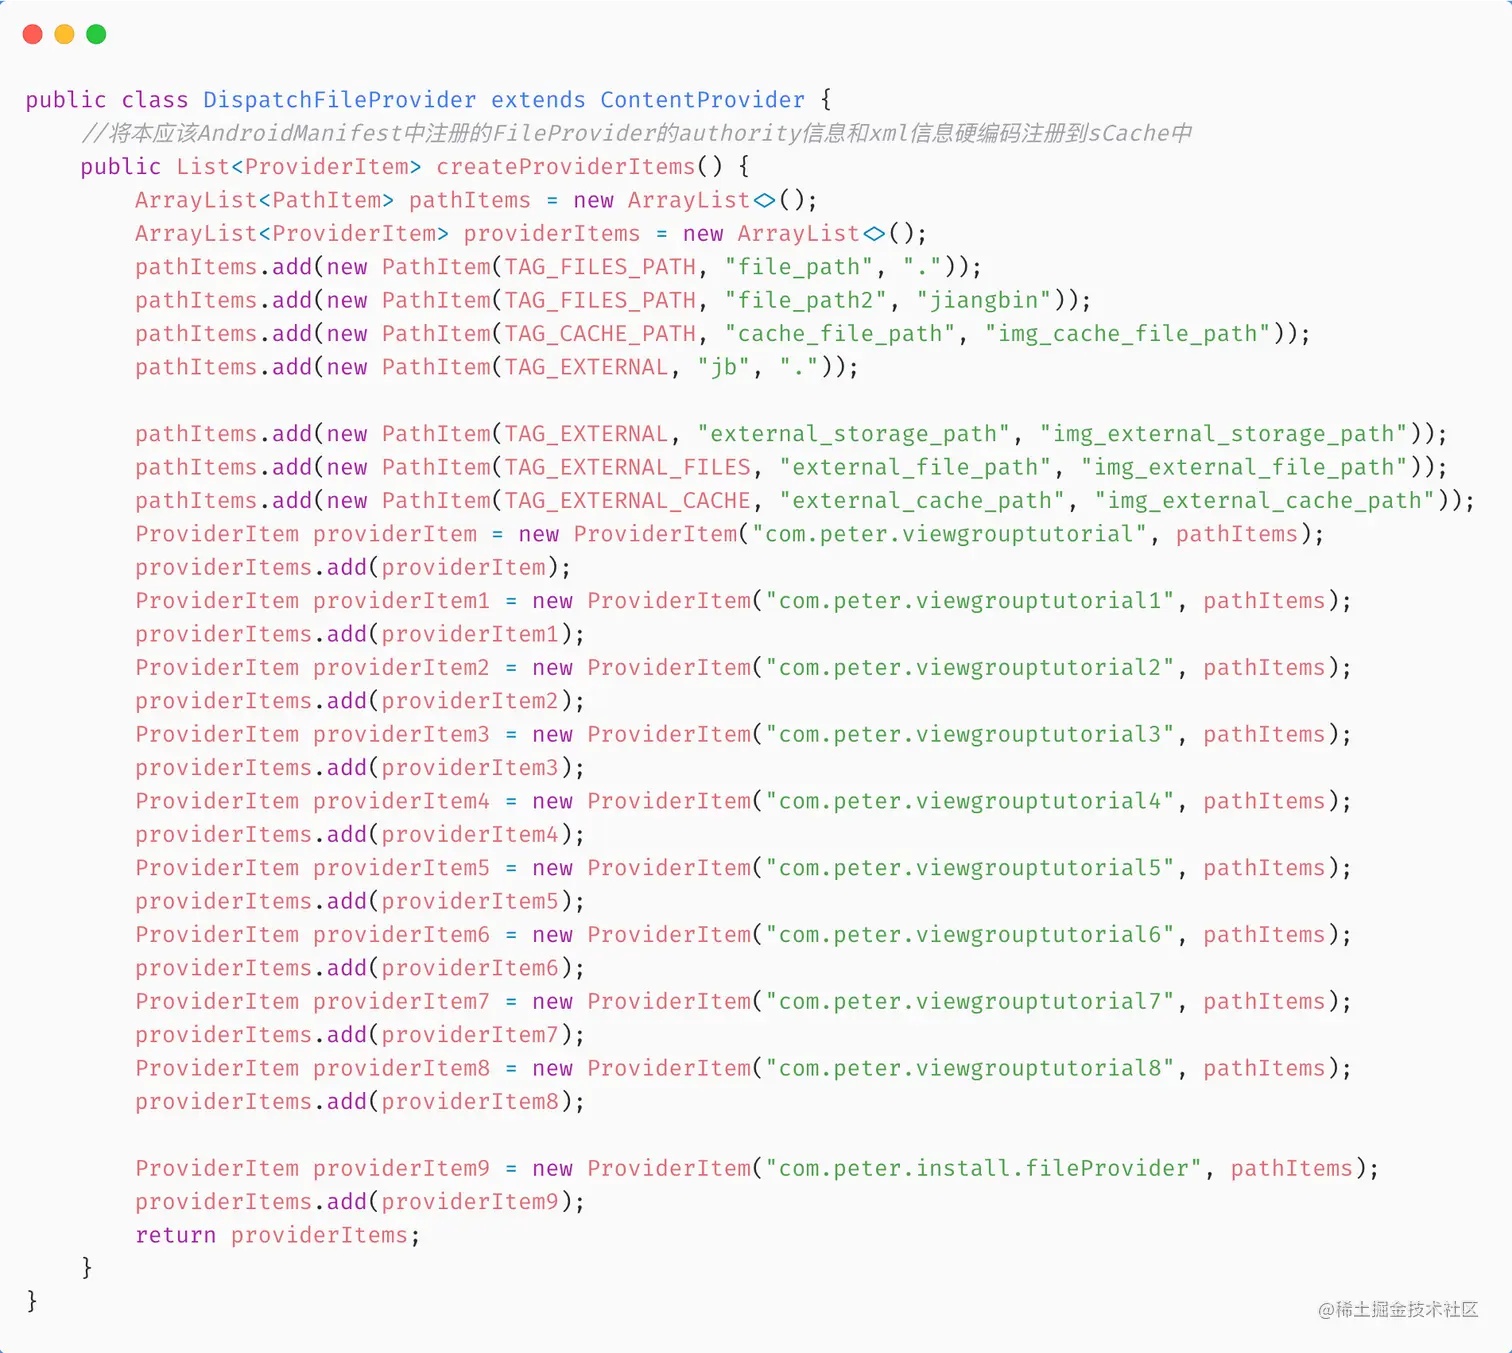Click the "img_external_cache_path" string
The image size is (1512, 1353).
[x=1264, y=501]
